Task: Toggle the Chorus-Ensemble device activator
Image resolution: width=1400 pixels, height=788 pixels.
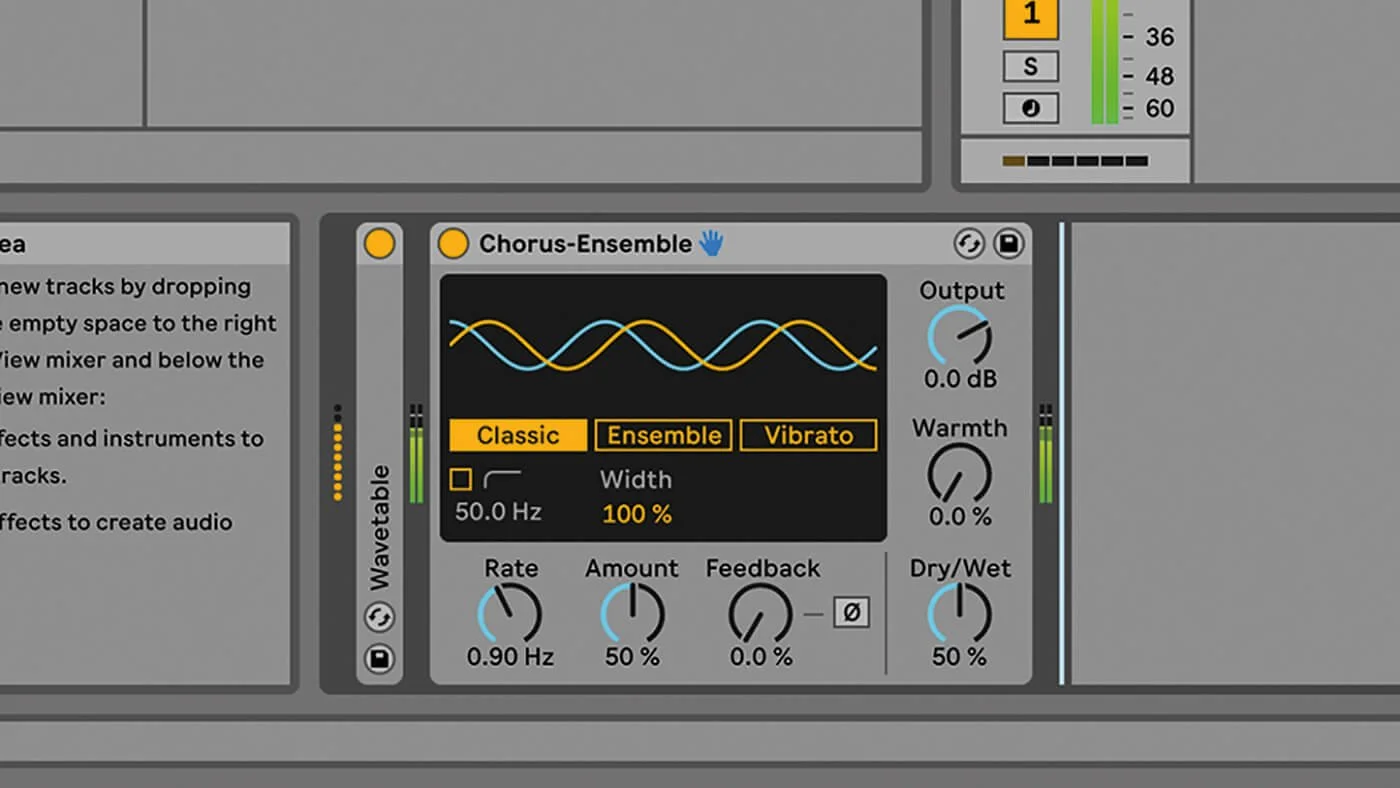Action: coord(453,243)
